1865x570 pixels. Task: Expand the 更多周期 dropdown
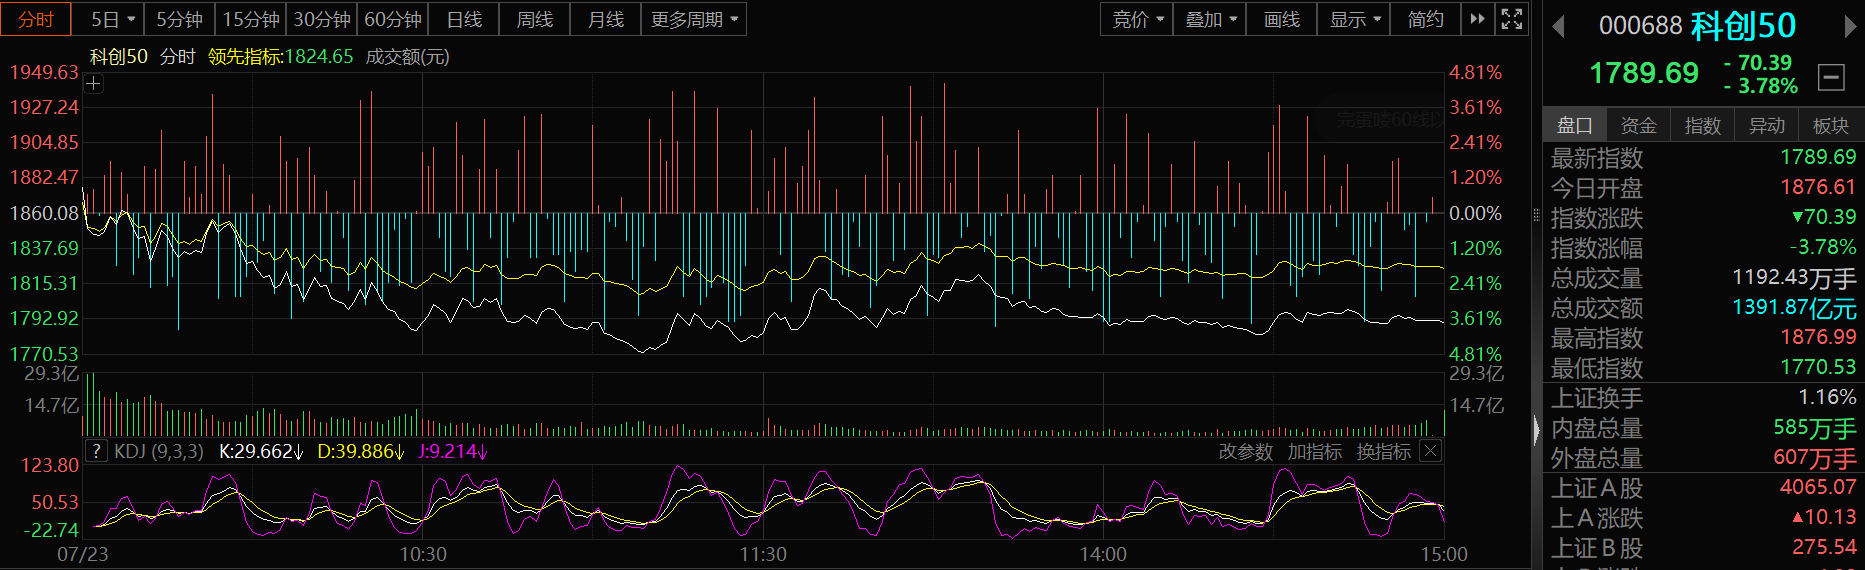click(x=694, y=19)
